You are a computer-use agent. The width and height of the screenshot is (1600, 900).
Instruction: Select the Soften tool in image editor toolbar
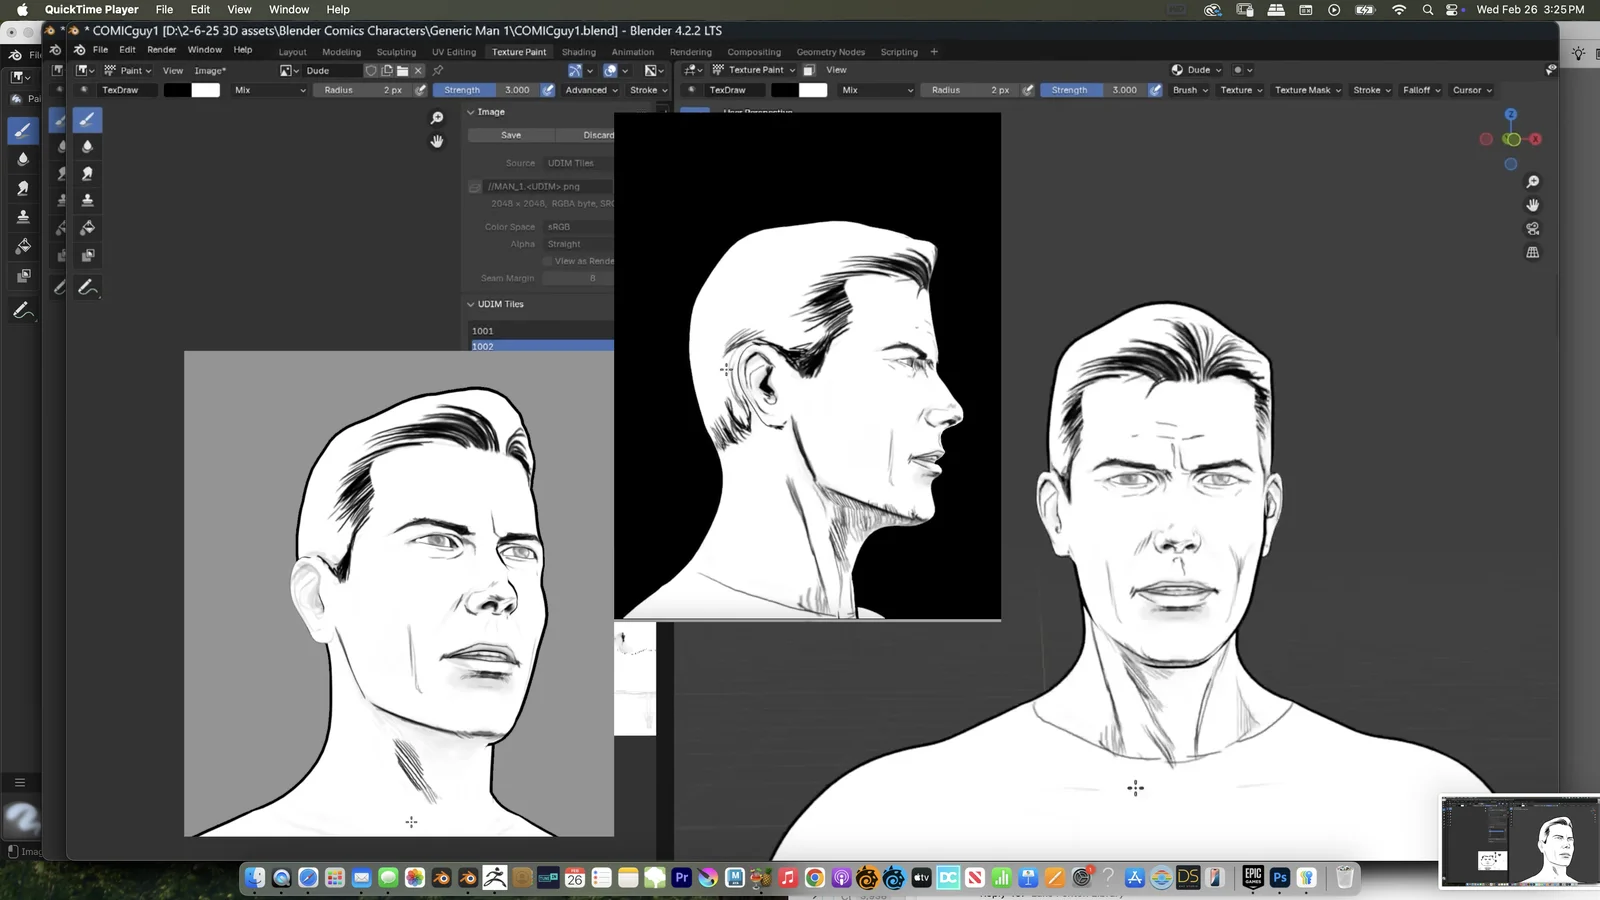point(87,147)
